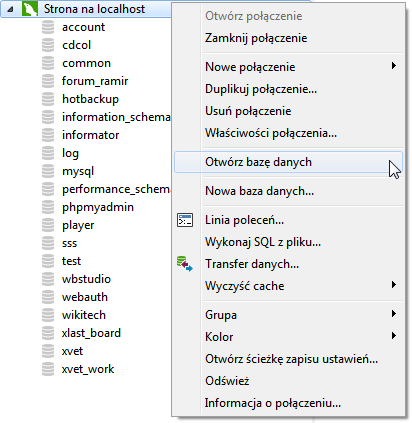Screen dimensions: 412x423
Task: Click the database icon next to wikitech
Action: pyautogui.click(x=48, y=315)
